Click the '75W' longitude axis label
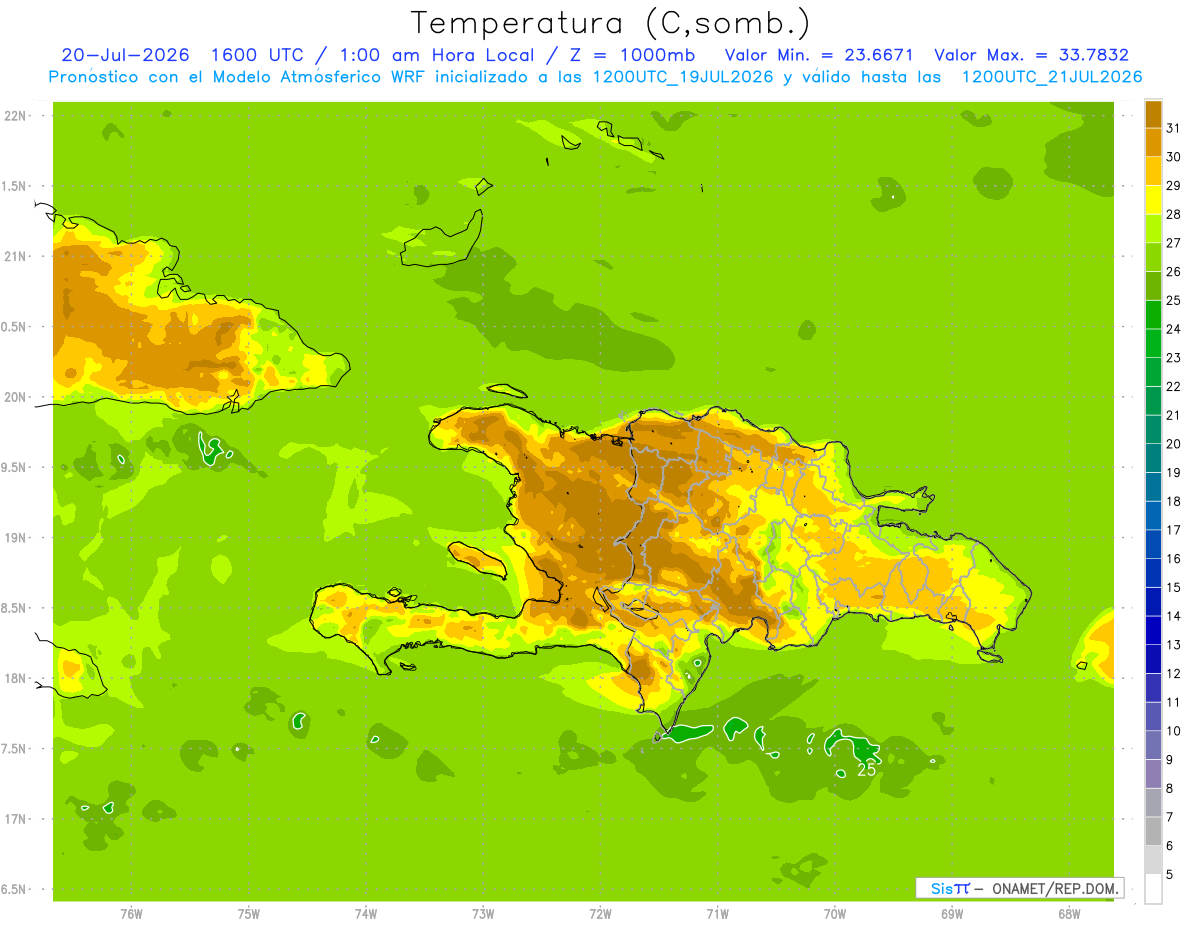 249,913
